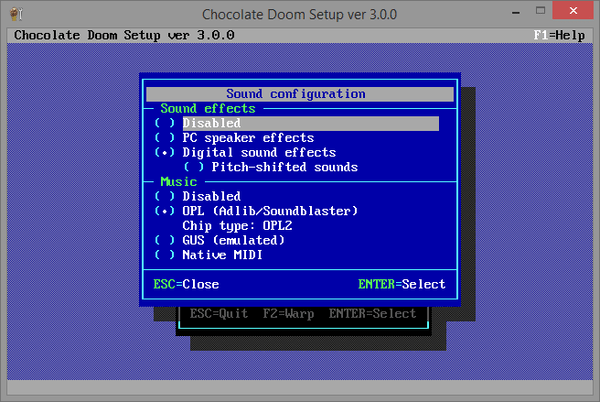
Task: Click the Chocolate Doom Setup ver 3.0.0 header text
Action: (x=124, y=35)
